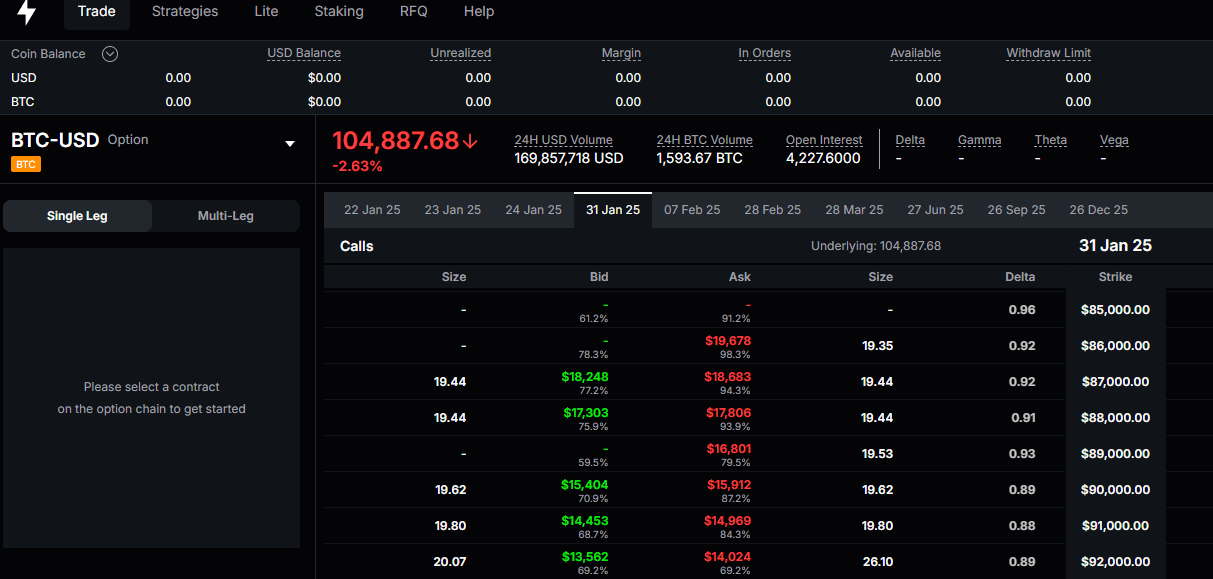Select the 07 Feb 25 expiry tab

click(x=692, y=210)
